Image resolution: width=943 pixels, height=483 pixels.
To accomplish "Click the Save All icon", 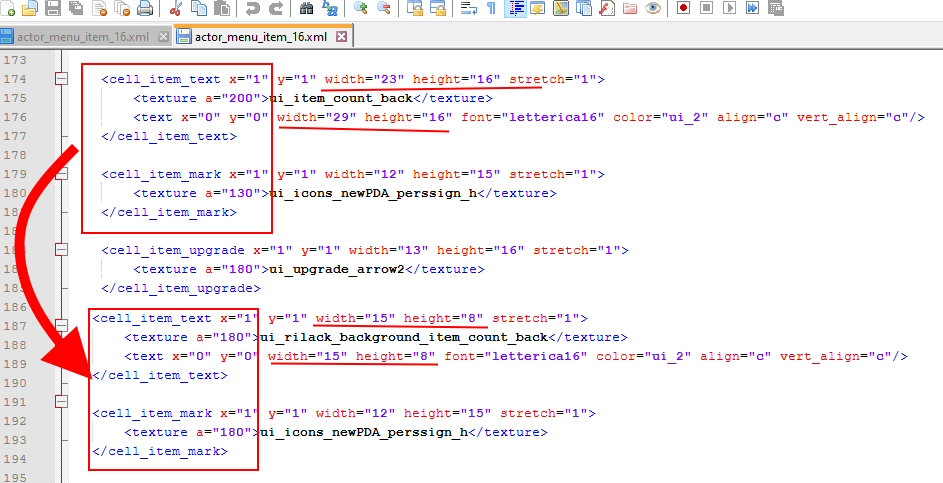I will coord(76,8).
